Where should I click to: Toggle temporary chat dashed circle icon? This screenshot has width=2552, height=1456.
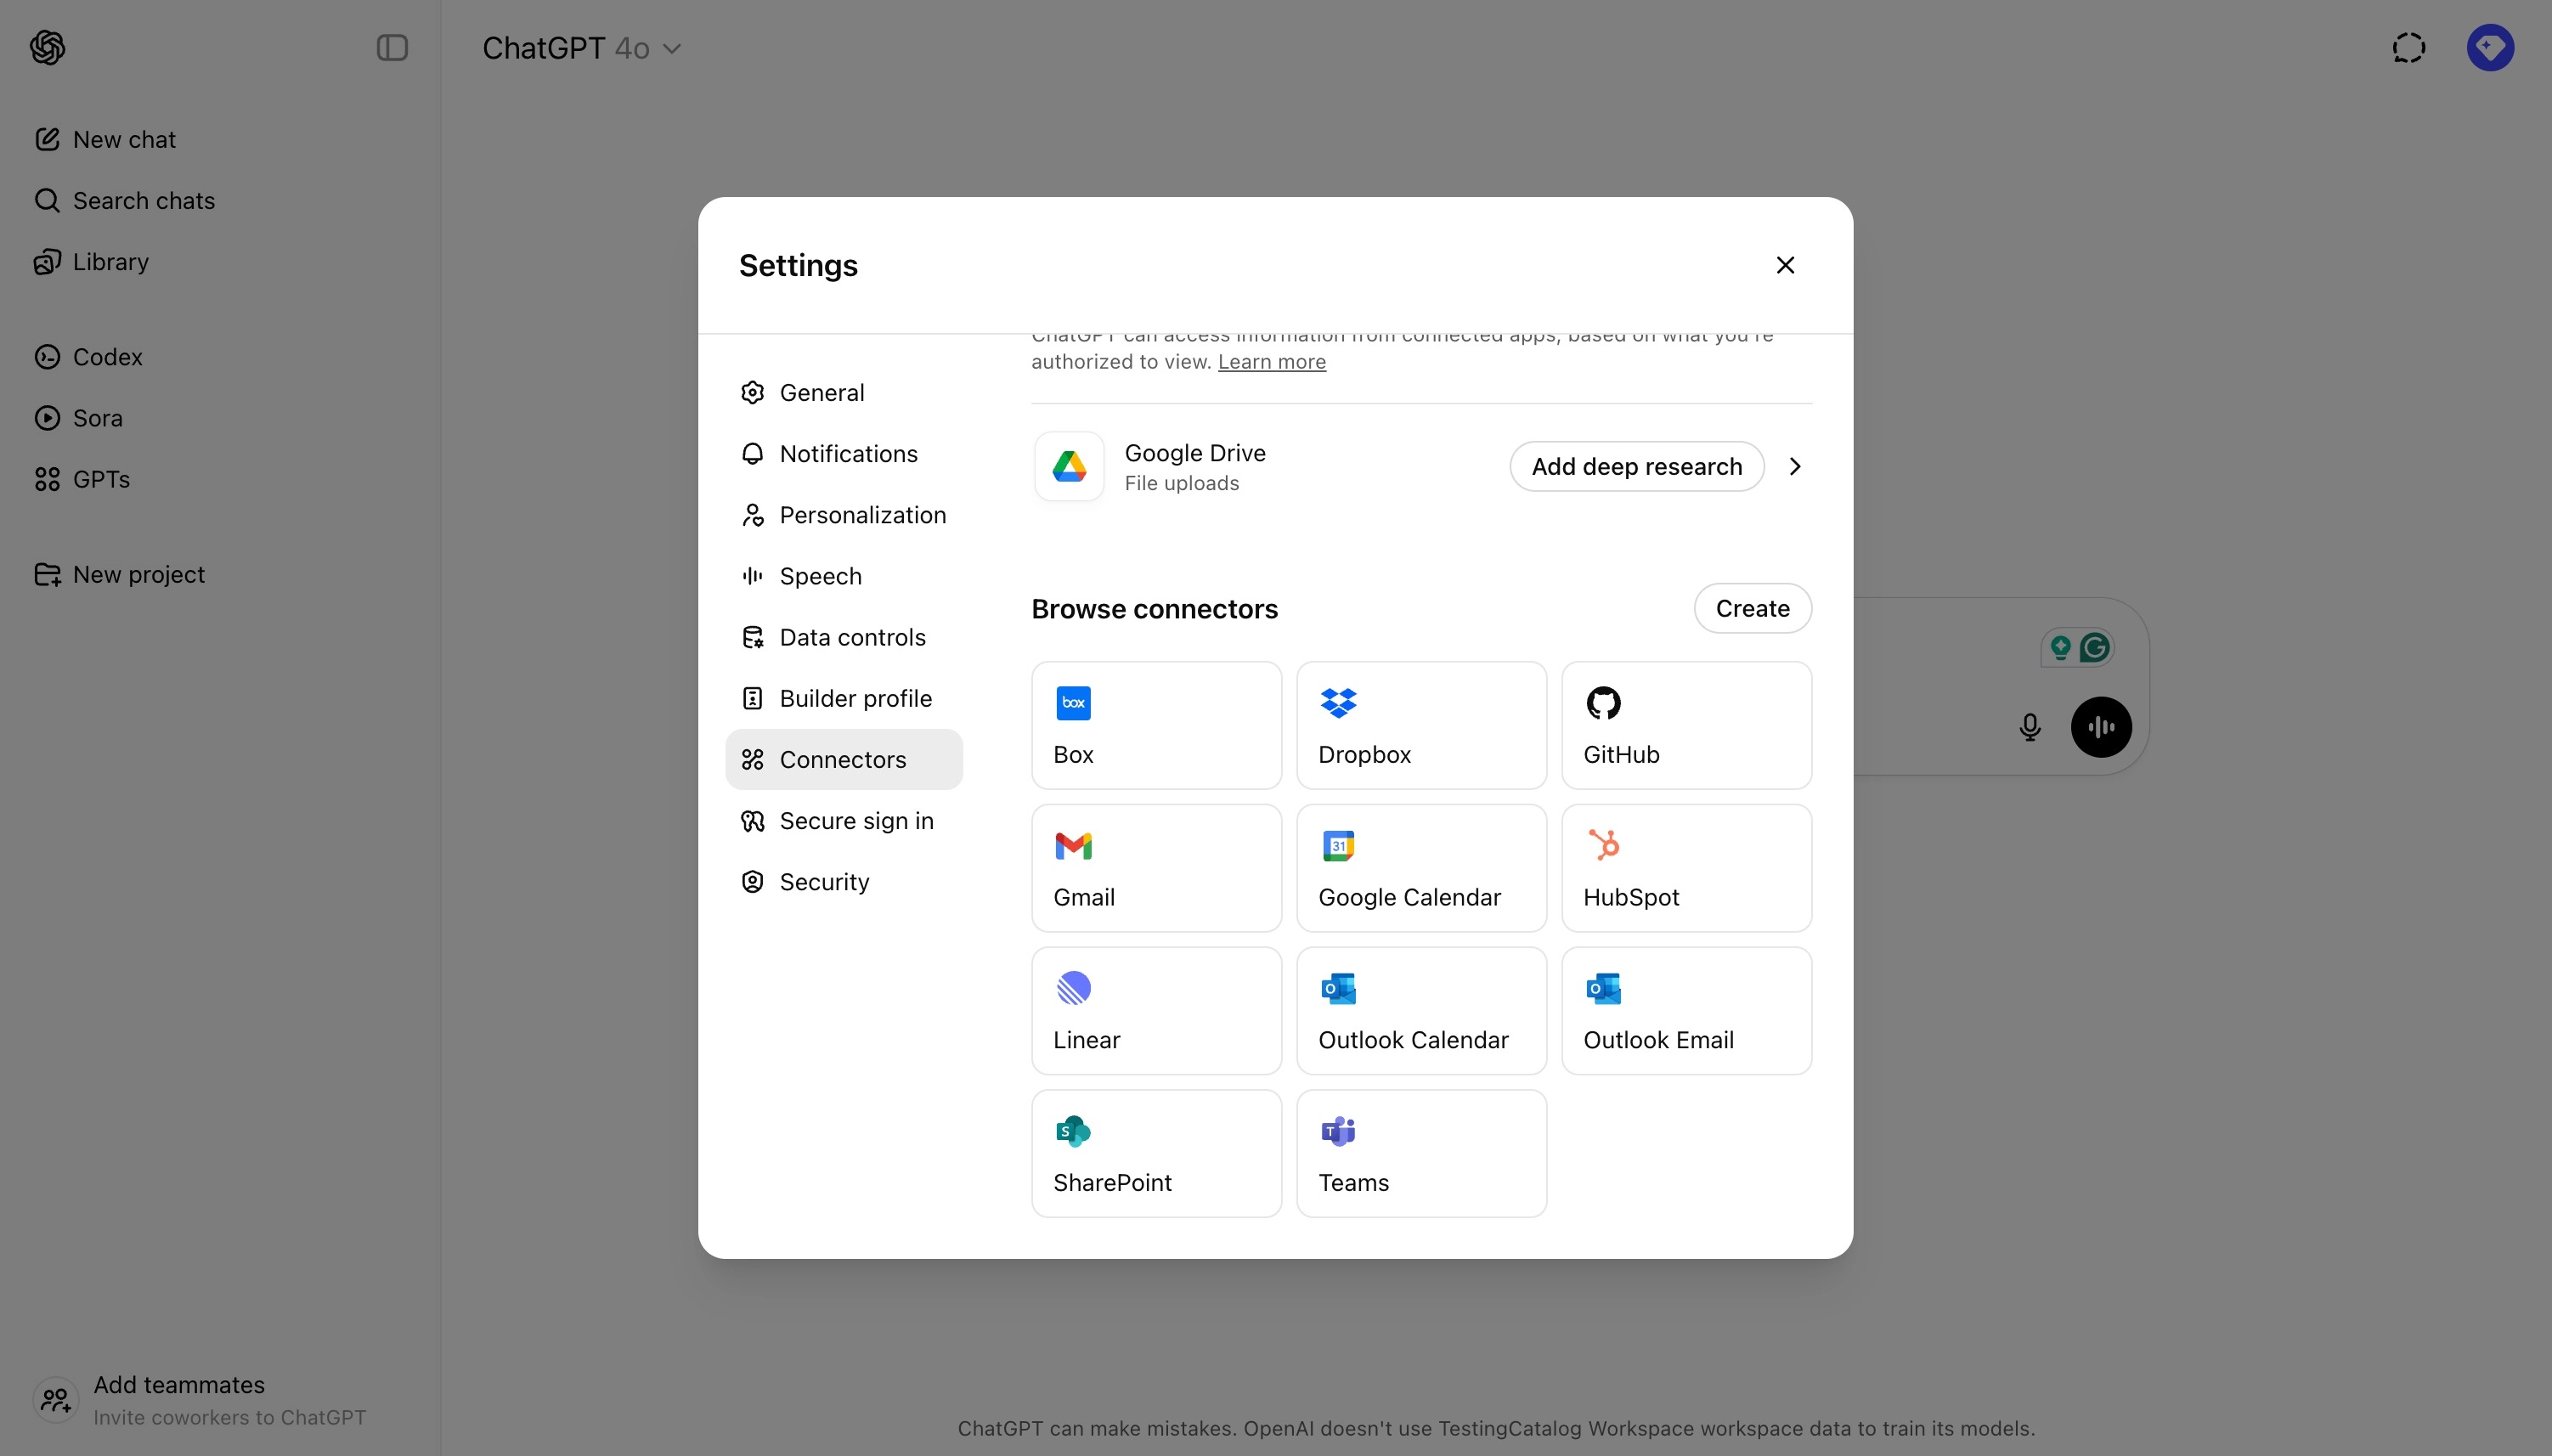tap(2409, 47)
